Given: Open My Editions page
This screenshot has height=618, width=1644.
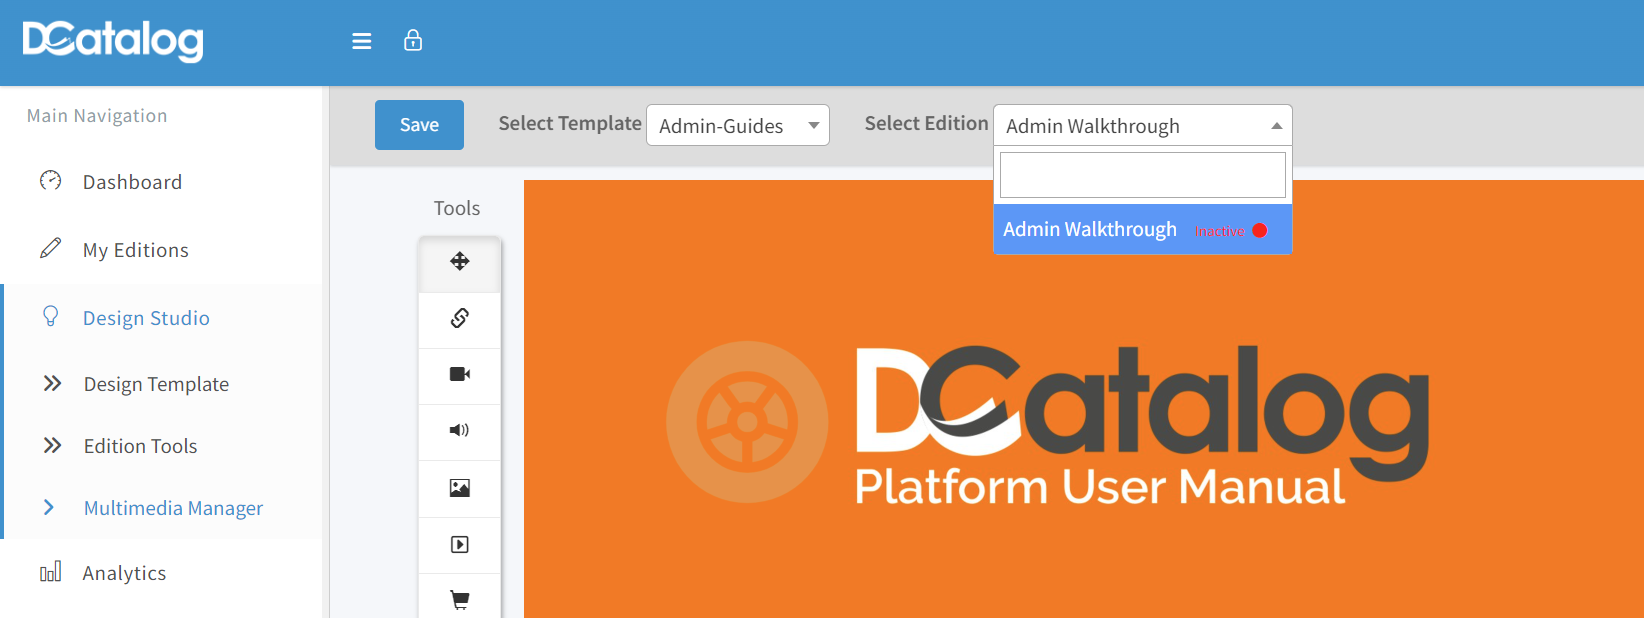Looking at the screenshot, I should 136,250.
